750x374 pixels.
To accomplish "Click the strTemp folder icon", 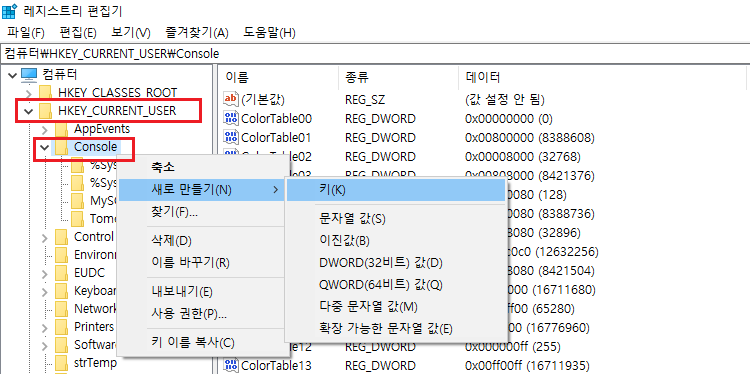I will [62, 364].
